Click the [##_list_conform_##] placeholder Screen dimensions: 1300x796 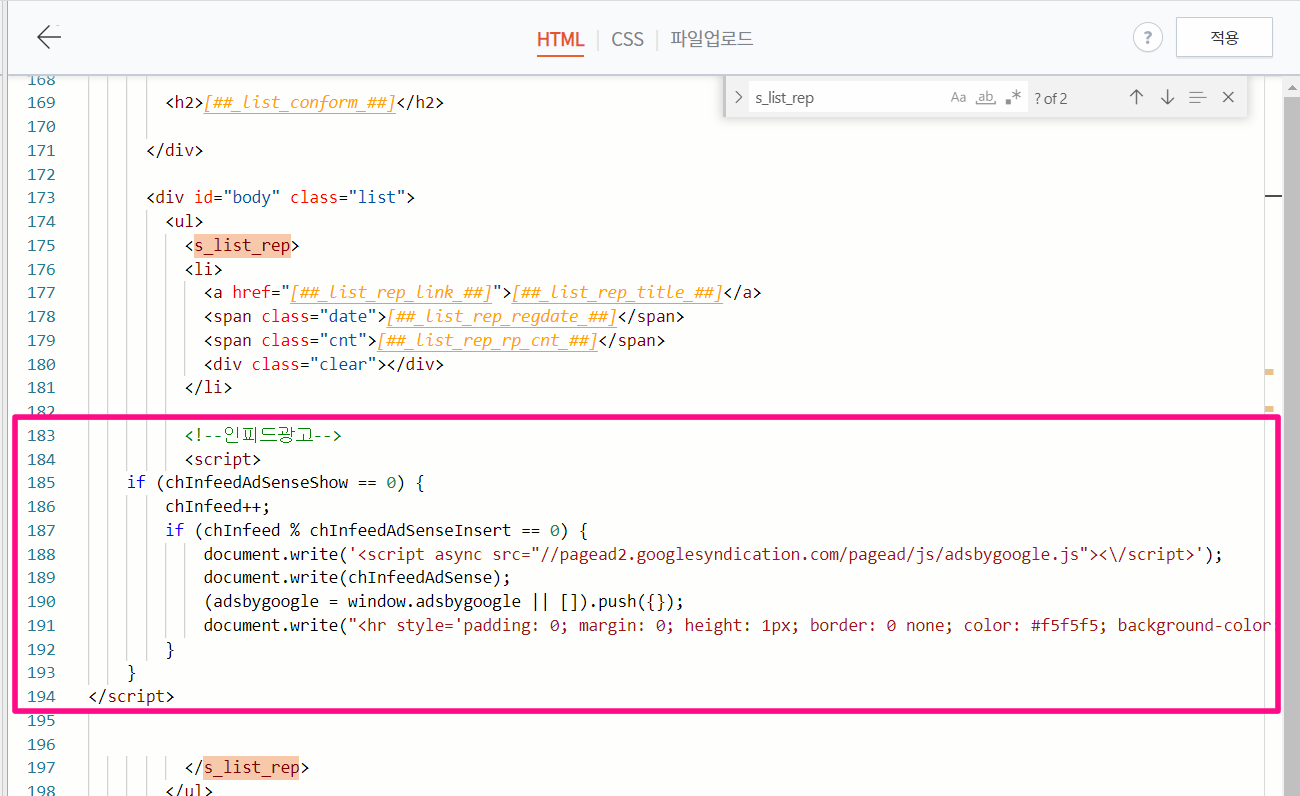pyautogui.click(x=300, y=102)
